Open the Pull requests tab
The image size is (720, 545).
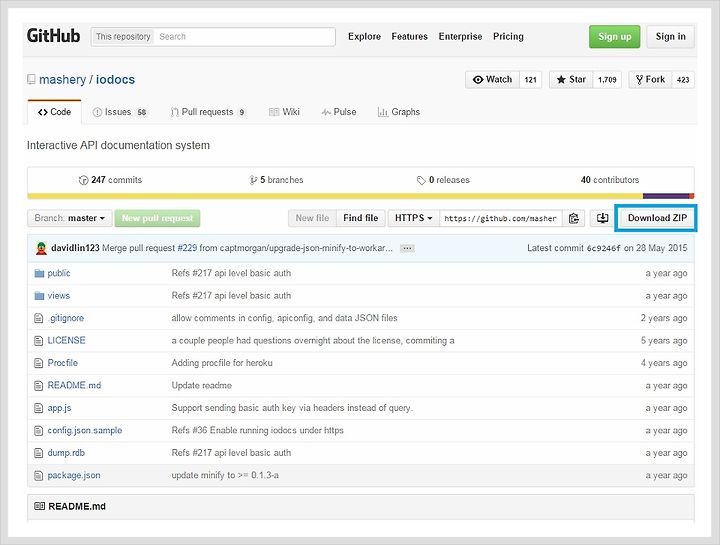tap(208, 112)
